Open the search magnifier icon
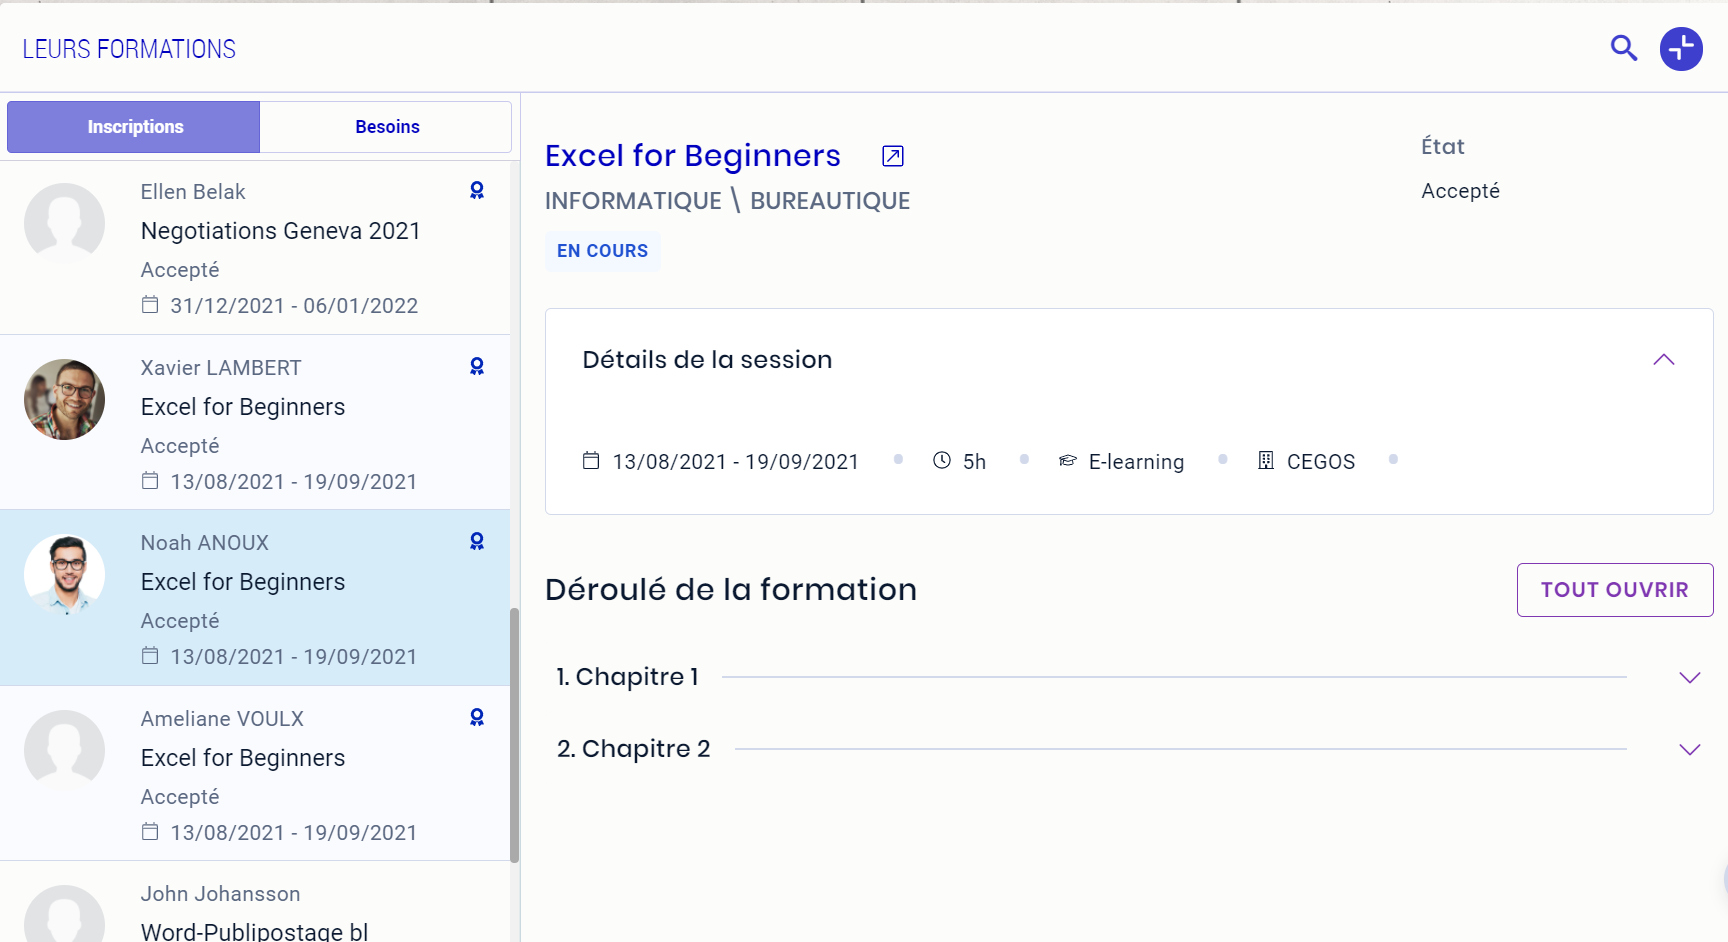 point(1624,48)
